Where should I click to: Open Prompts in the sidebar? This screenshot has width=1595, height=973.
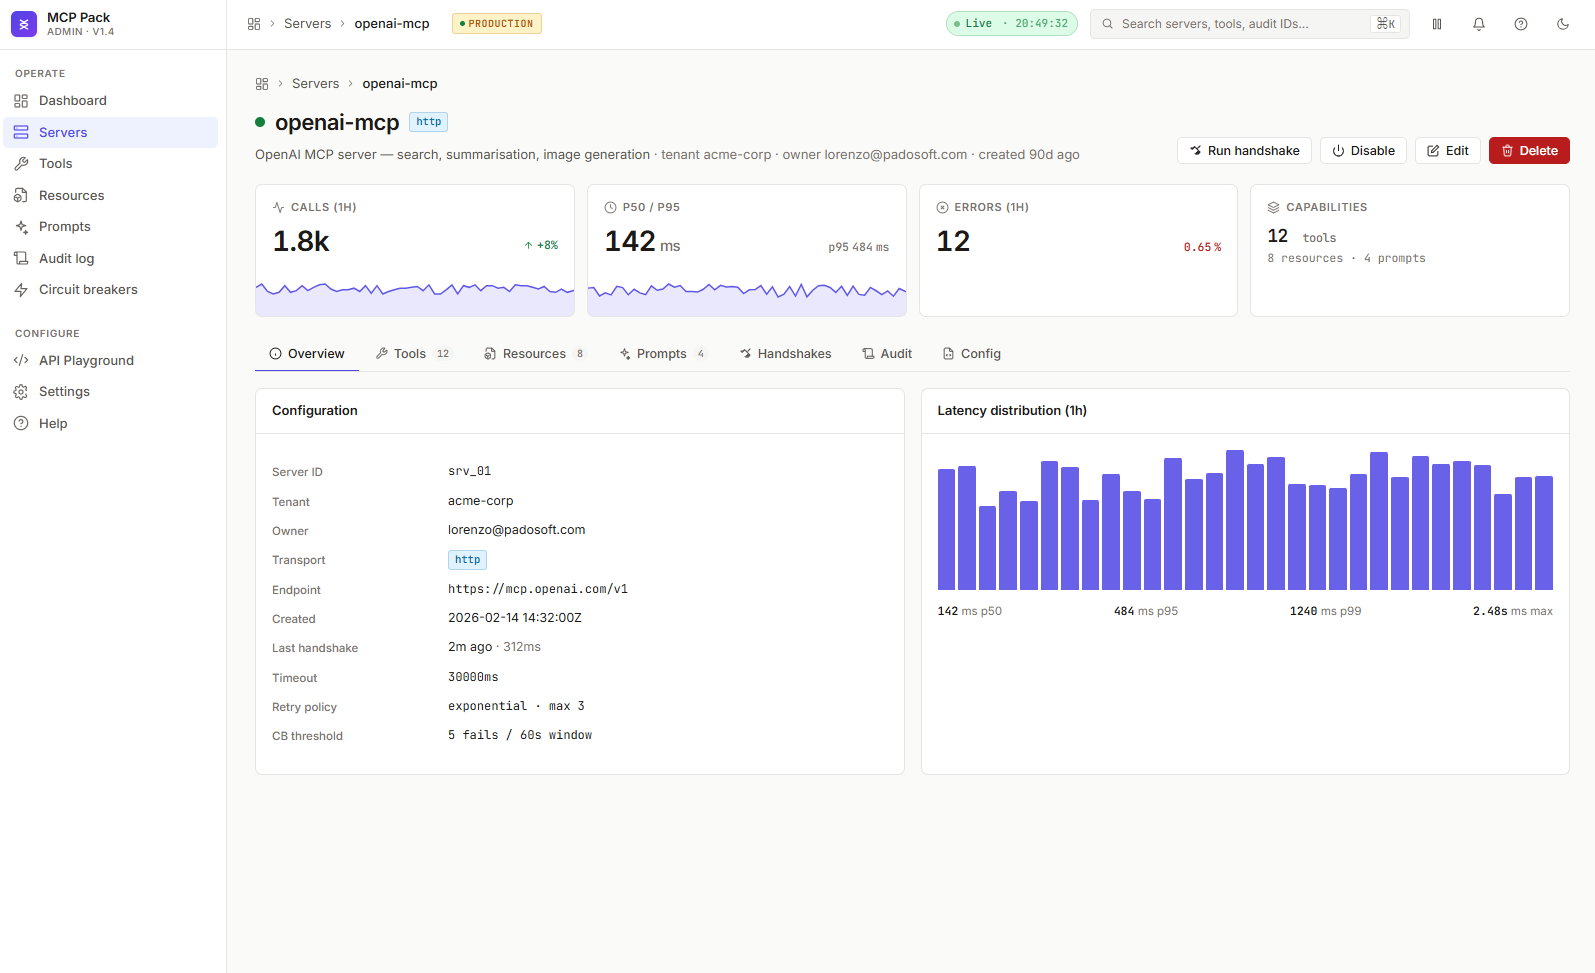(x=111, y=227)
